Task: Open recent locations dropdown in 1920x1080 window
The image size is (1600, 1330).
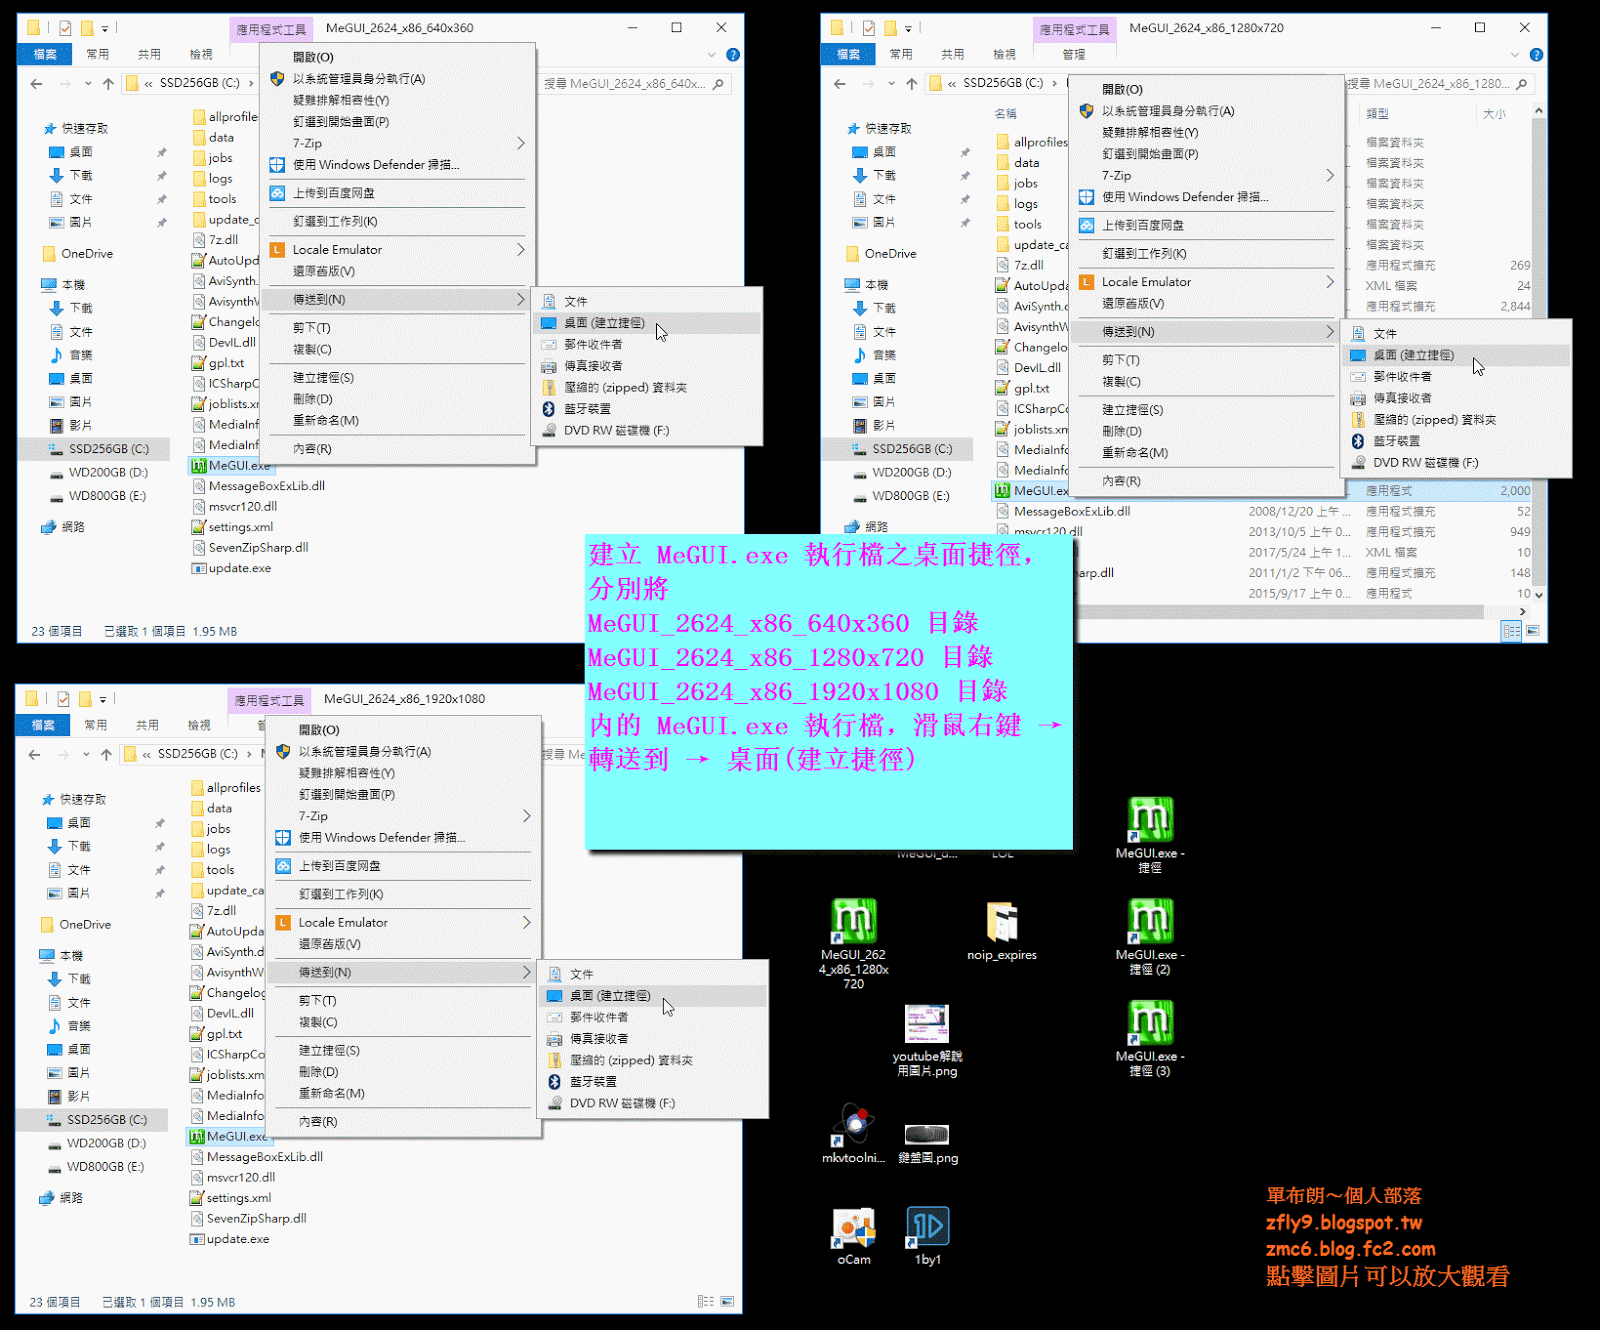Action: 86,754
